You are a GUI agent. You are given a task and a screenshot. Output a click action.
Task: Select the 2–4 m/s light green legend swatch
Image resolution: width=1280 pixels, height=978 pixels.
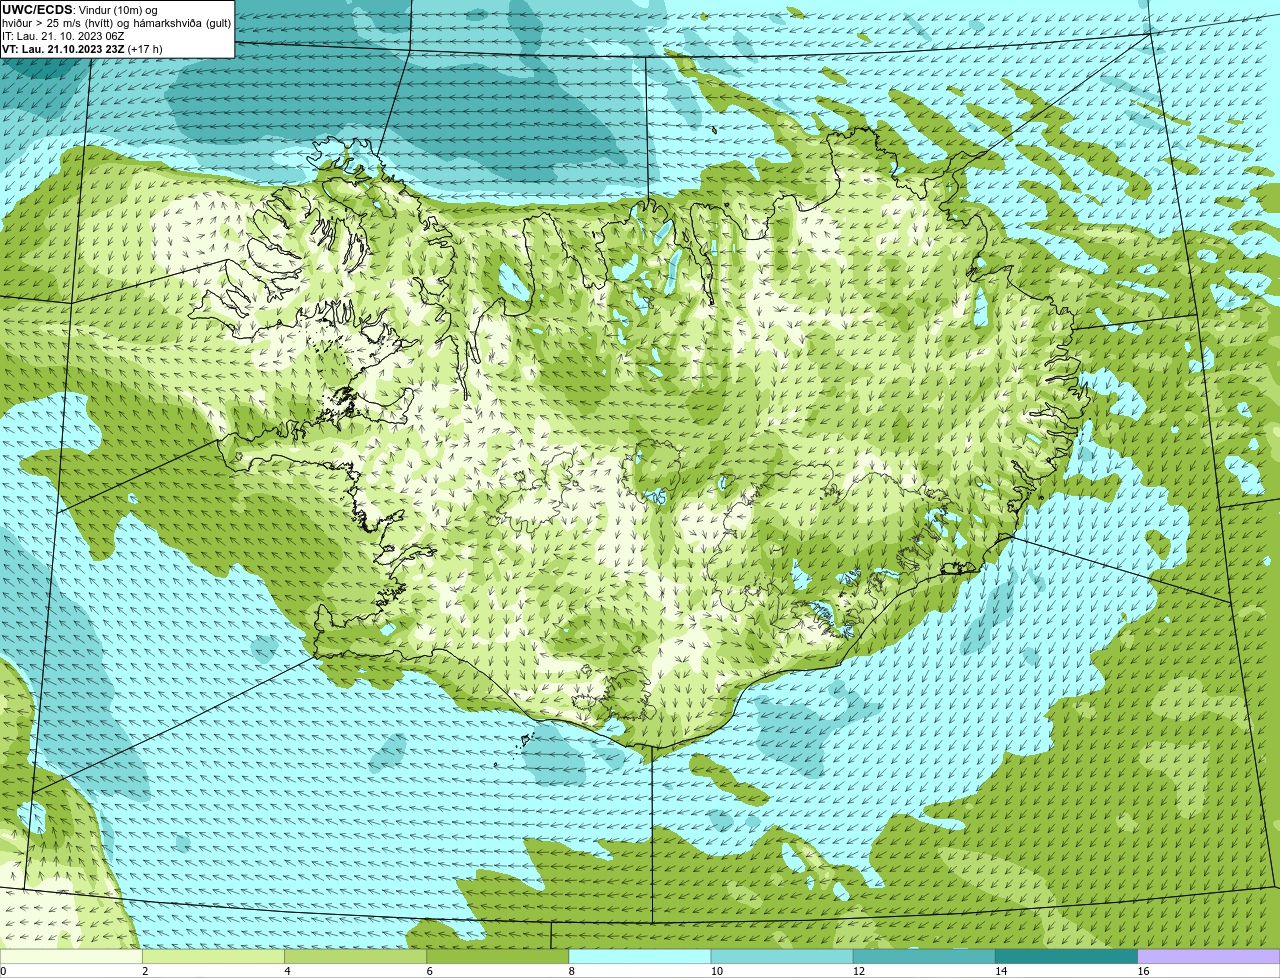(x=213, y=957)
